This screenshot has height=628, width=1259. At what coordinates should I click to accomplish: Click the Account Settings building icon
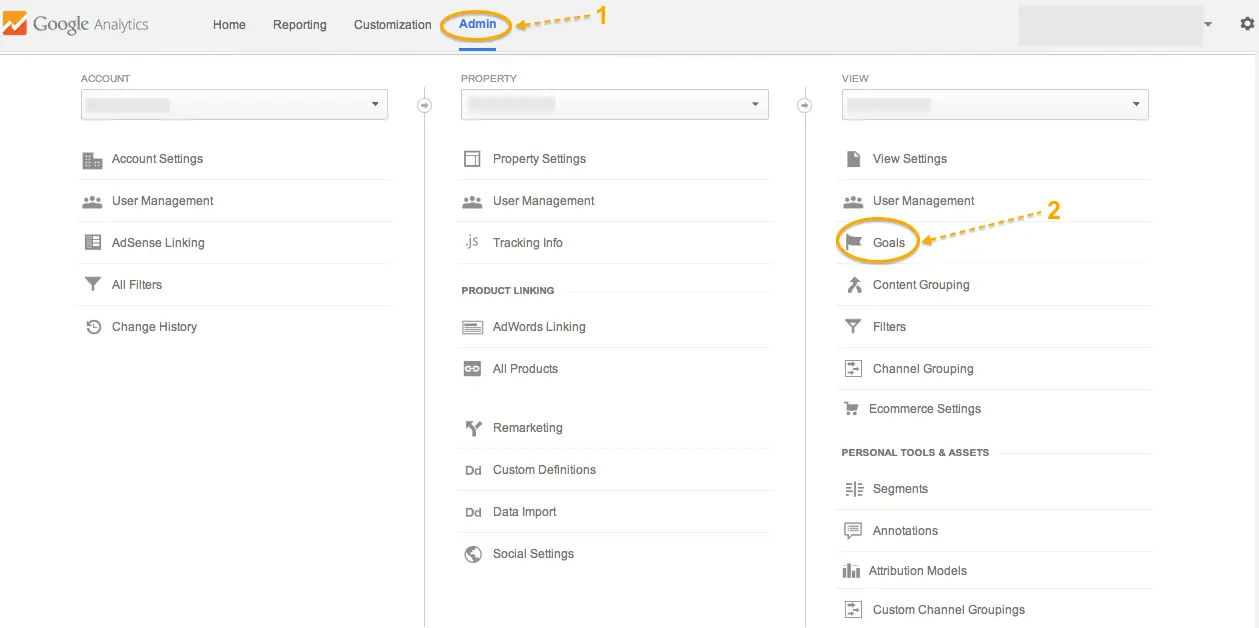92,160
